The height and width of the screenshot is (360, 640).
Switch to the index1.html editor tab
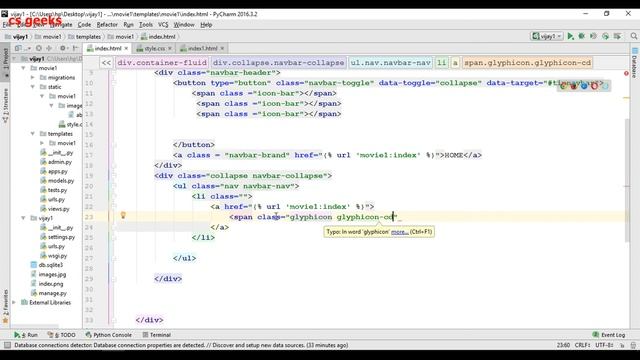click(202, 48)
